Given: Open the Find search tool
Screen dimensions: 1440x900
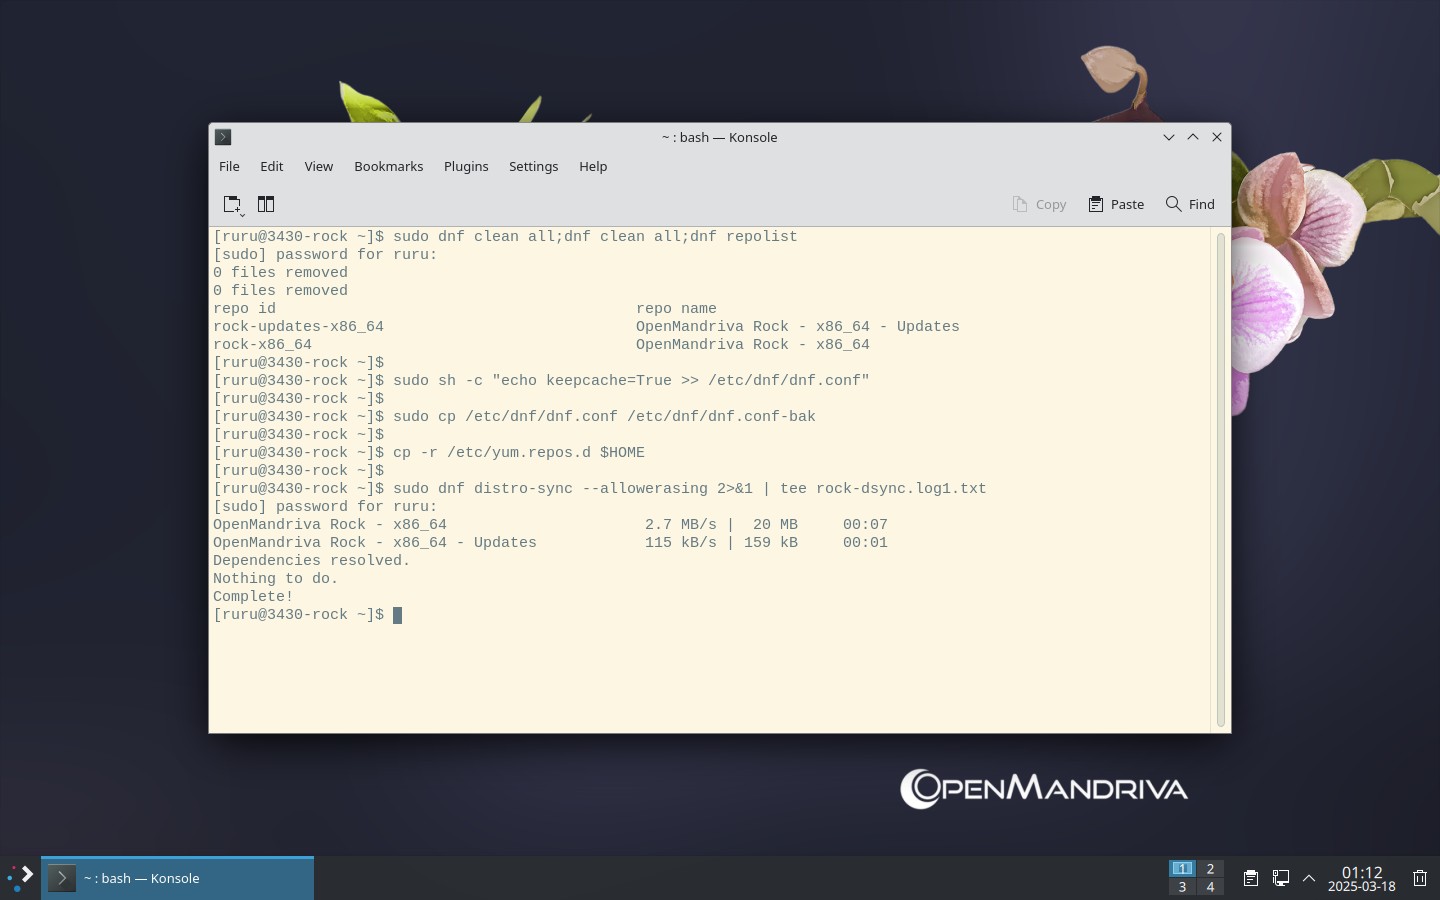Looking at the screenshot, I should [x=1190, y=204].
